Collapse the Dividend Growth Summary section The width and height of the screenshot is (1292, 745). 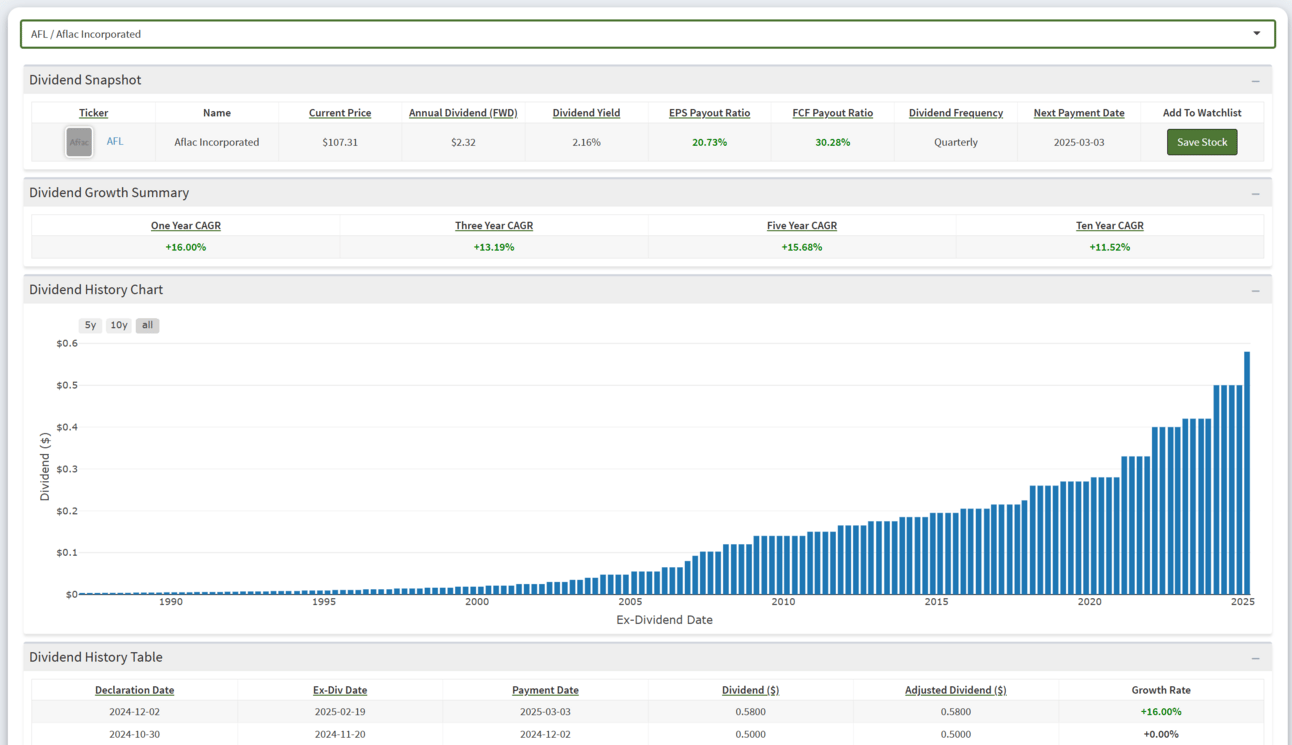click(1255, 193)
